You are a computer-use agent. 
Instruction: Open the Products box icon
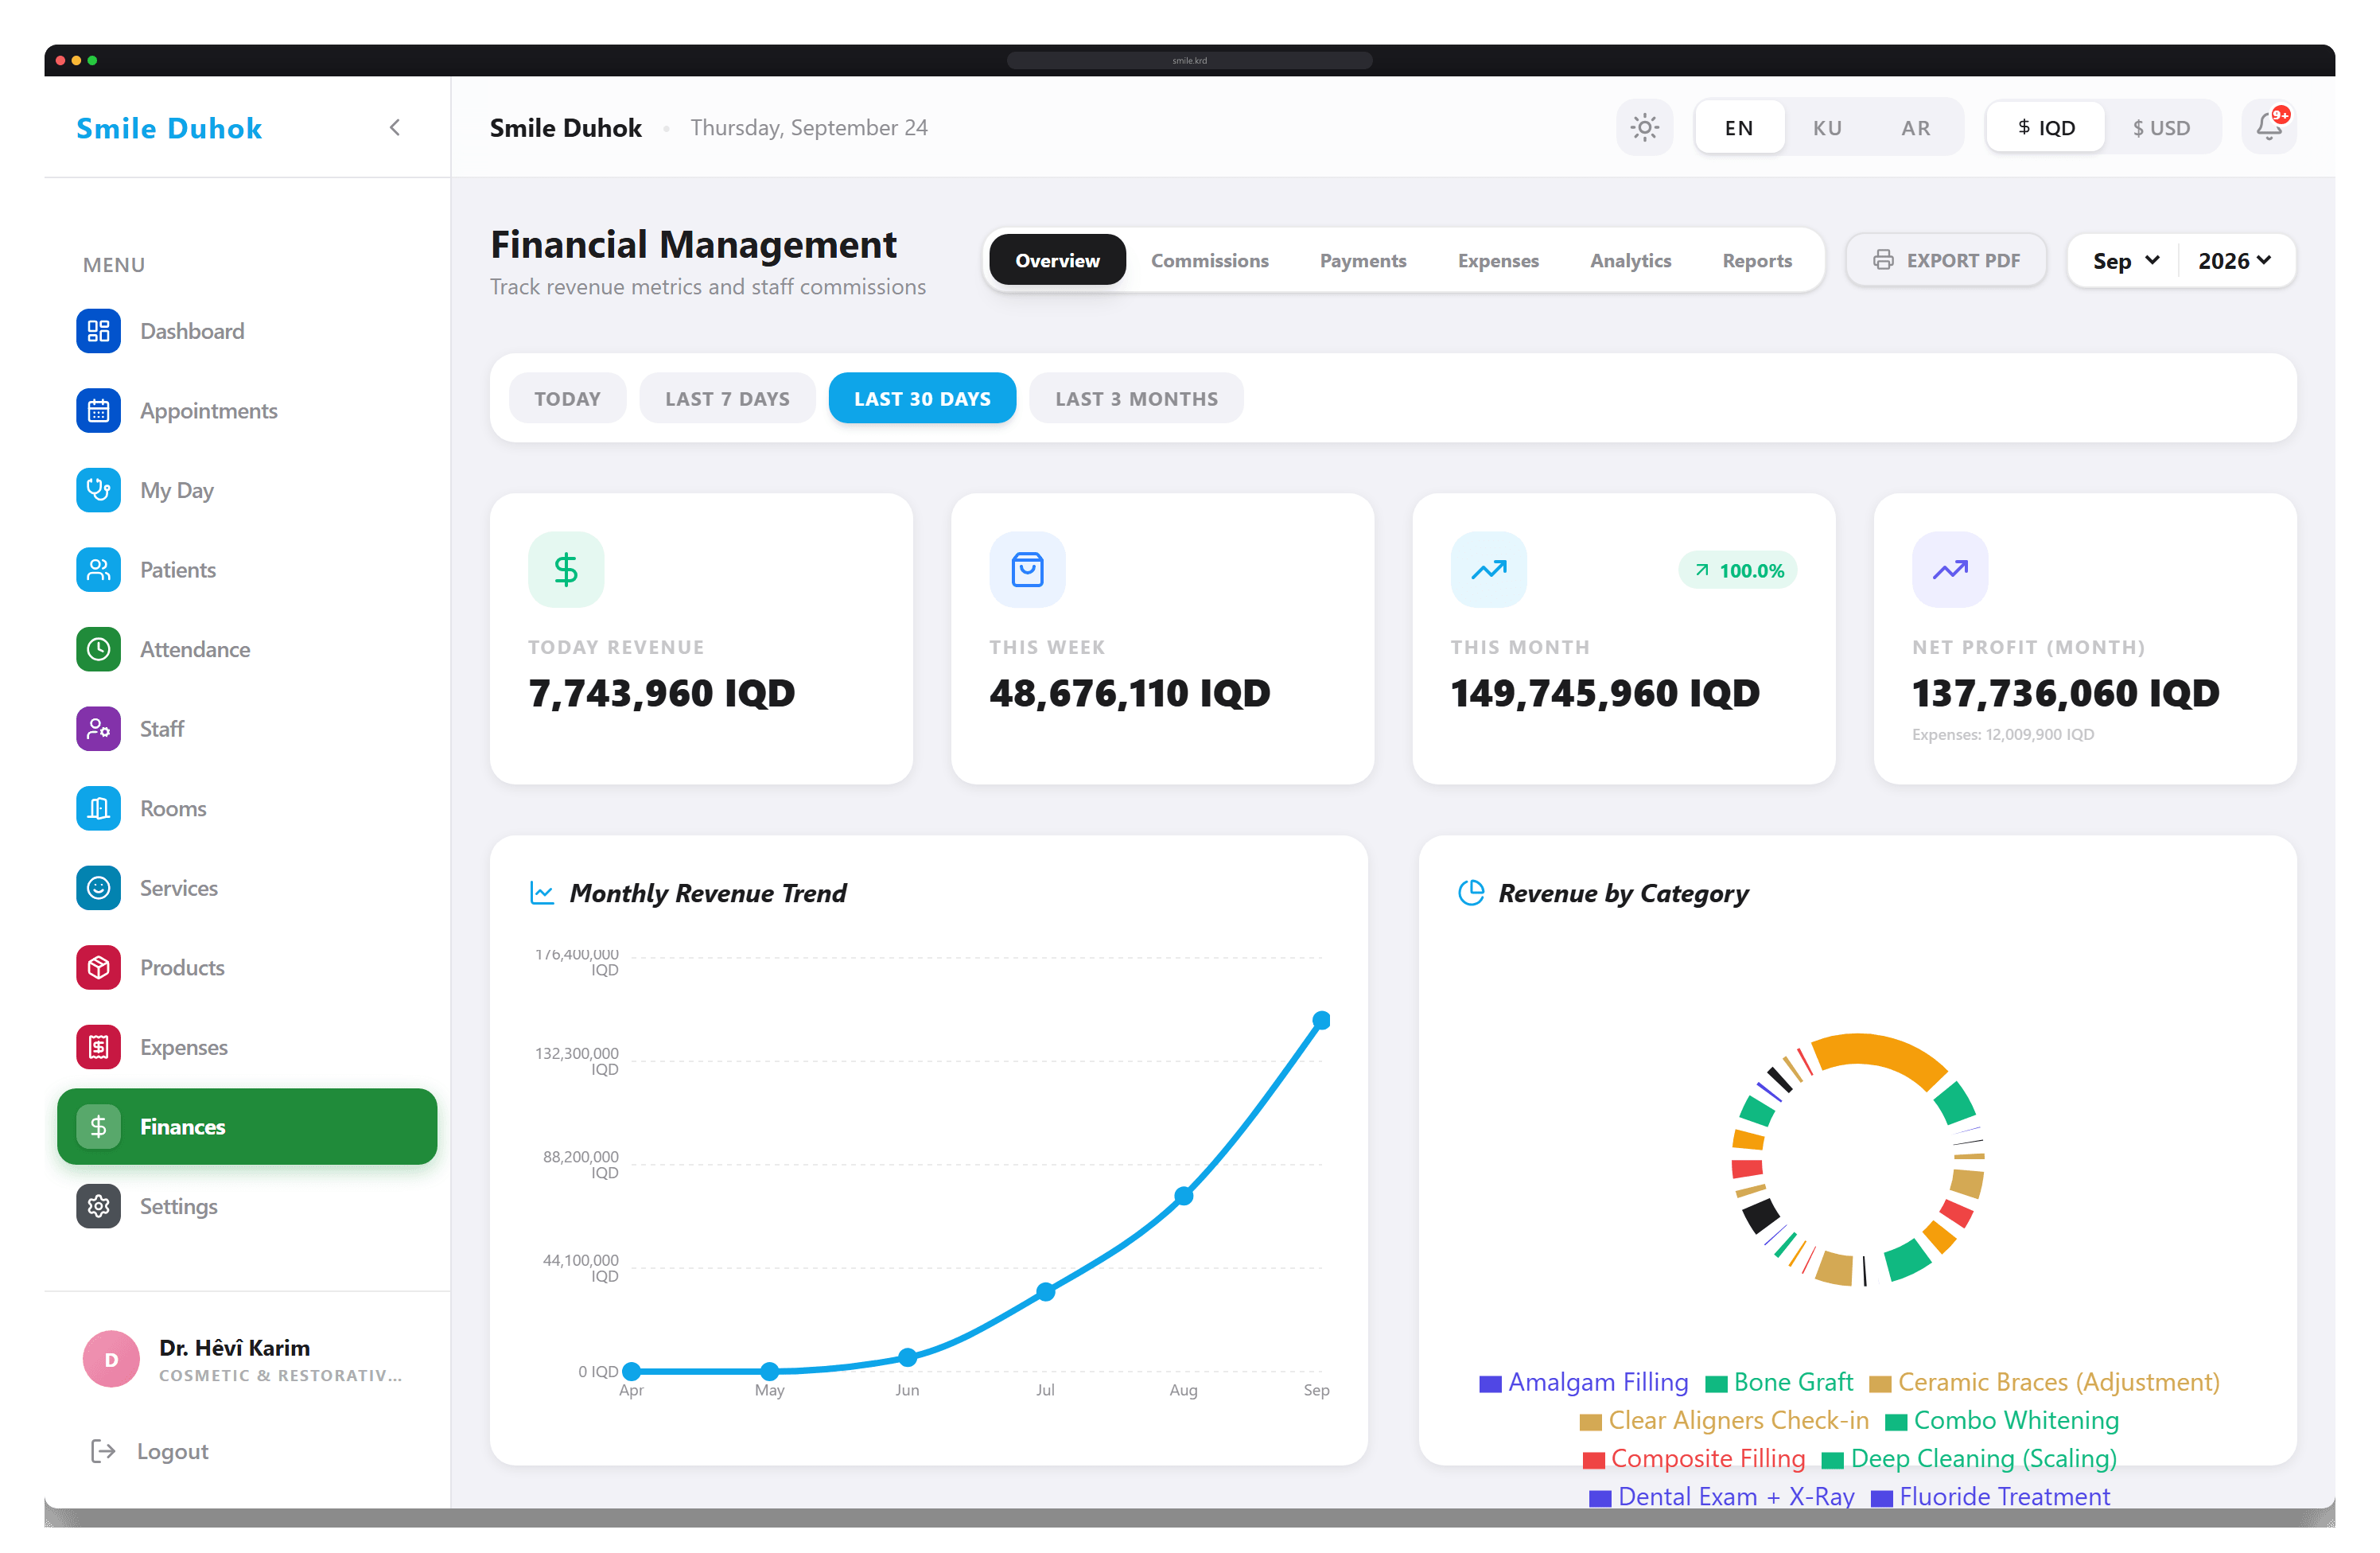[98, 967]
